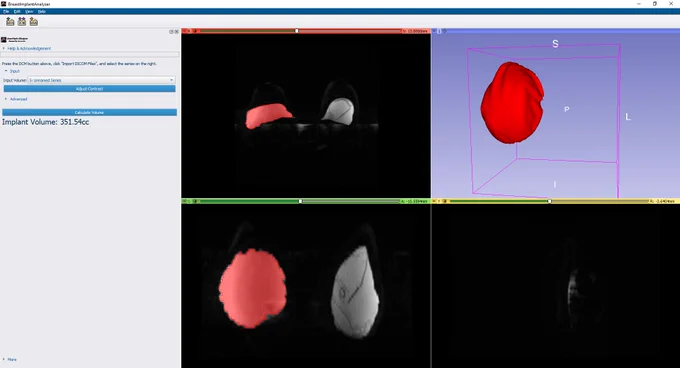Click the DCM DICOM toolbar icon
Screen dimensions: 680x368
[x=22, y=21]
